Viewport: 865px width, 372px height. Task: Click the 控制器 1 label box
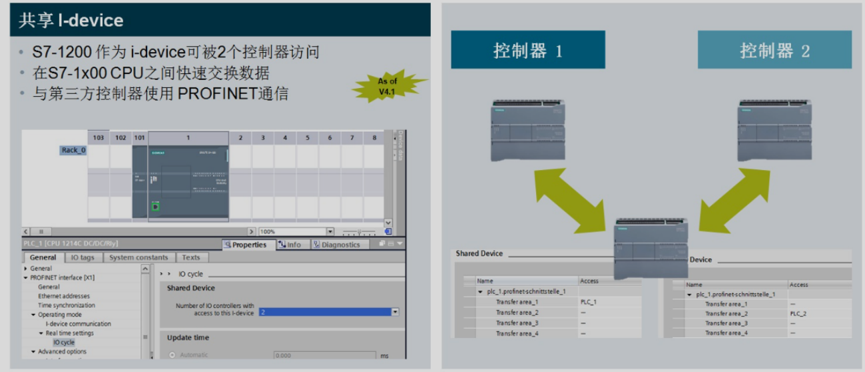[x=528, y=50]
